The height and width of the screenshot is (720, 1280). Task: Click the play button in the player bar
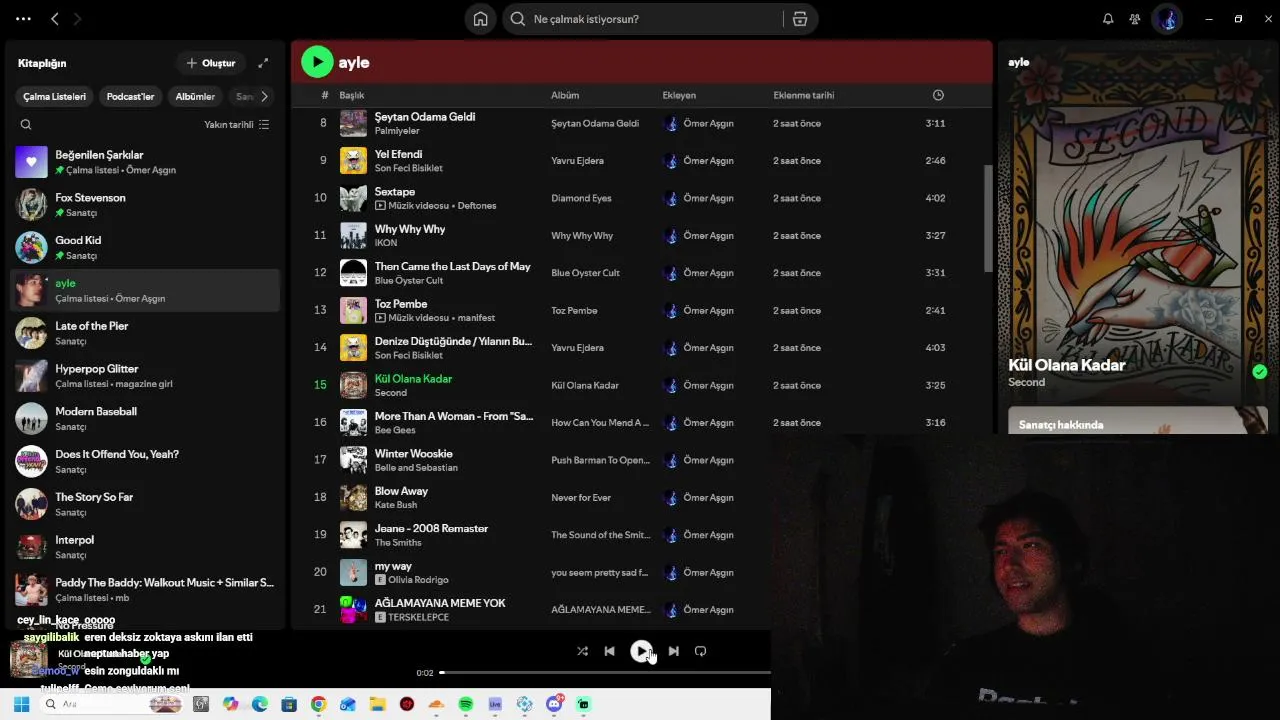[641, 651]
